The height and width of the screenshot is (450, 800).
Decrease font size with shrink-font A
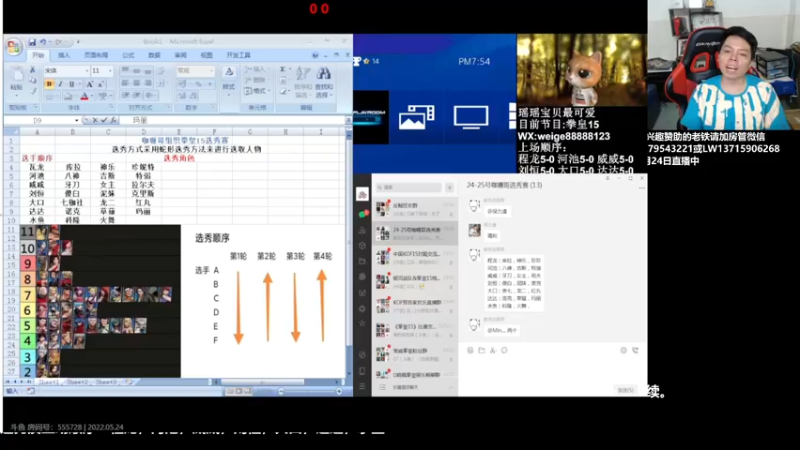click(x=101, y=84)
